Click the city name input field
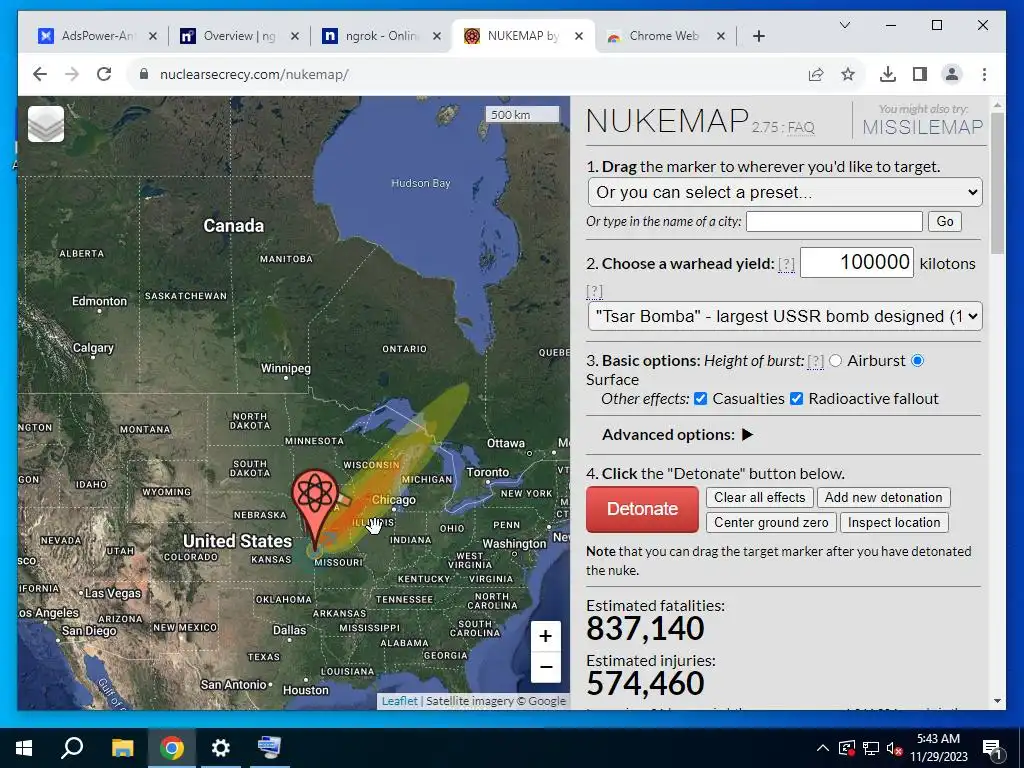1024x768 pixels. [x=834, y=221]
